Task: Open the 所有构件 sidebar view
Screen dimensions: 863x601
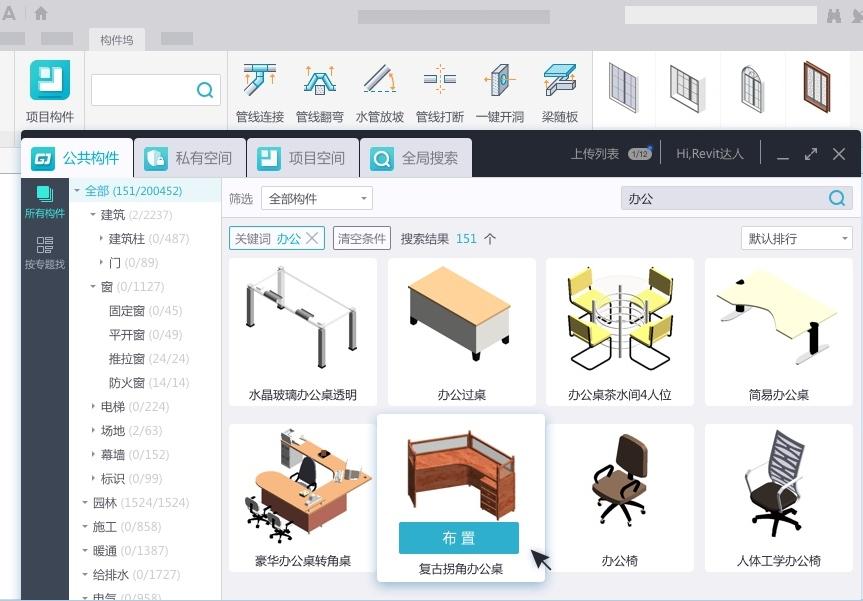Action: pos(45,202)
